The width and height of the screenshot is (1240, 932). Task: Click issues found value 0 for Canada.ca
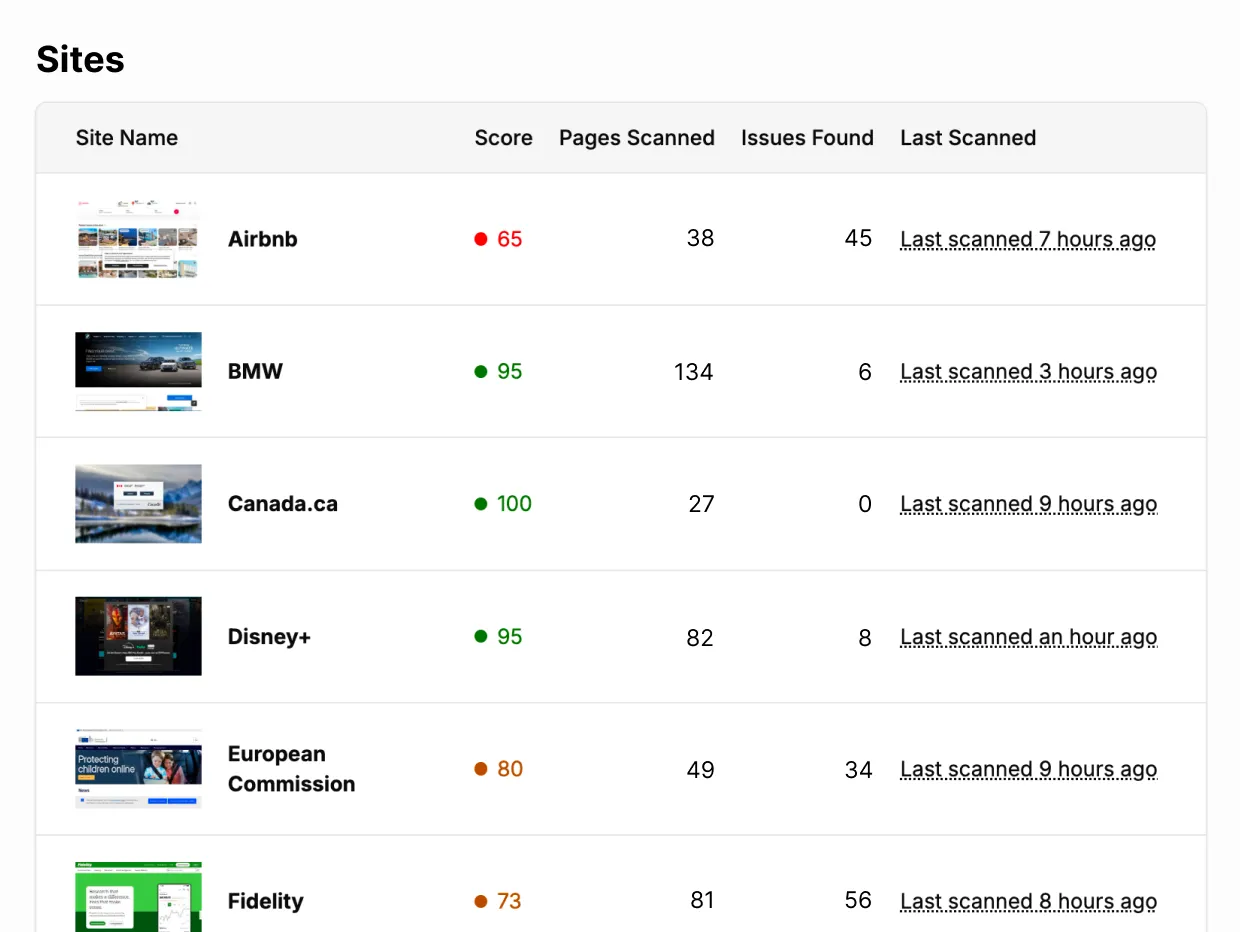865,504
